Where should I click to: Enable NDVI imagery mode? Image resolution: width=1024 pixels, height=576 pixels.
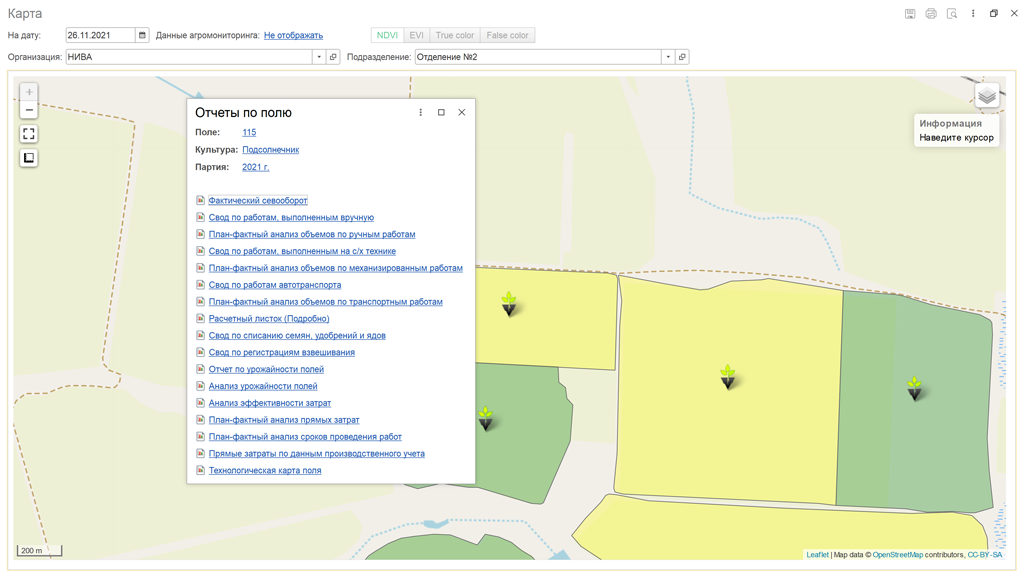(387, 36)
